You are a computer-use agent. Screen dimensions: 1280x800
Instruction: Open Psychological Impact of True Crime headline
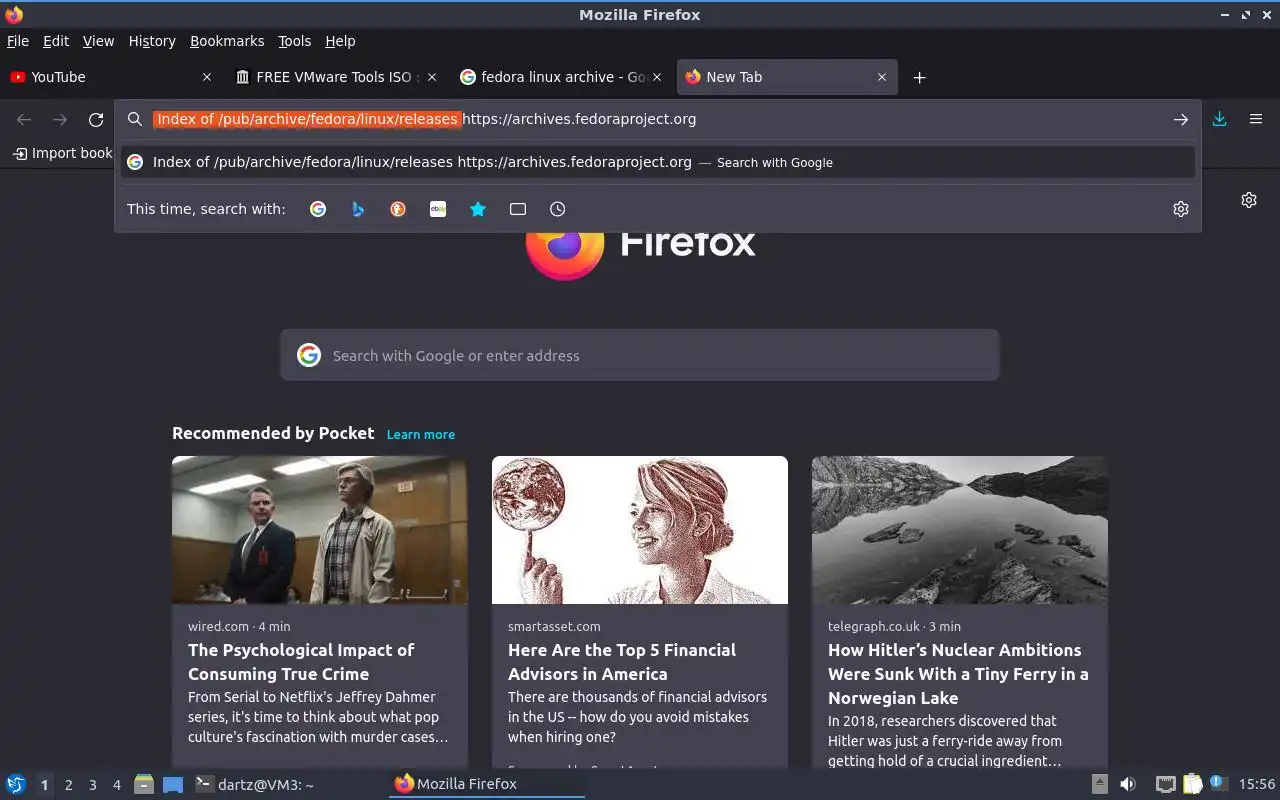point(301,662)
